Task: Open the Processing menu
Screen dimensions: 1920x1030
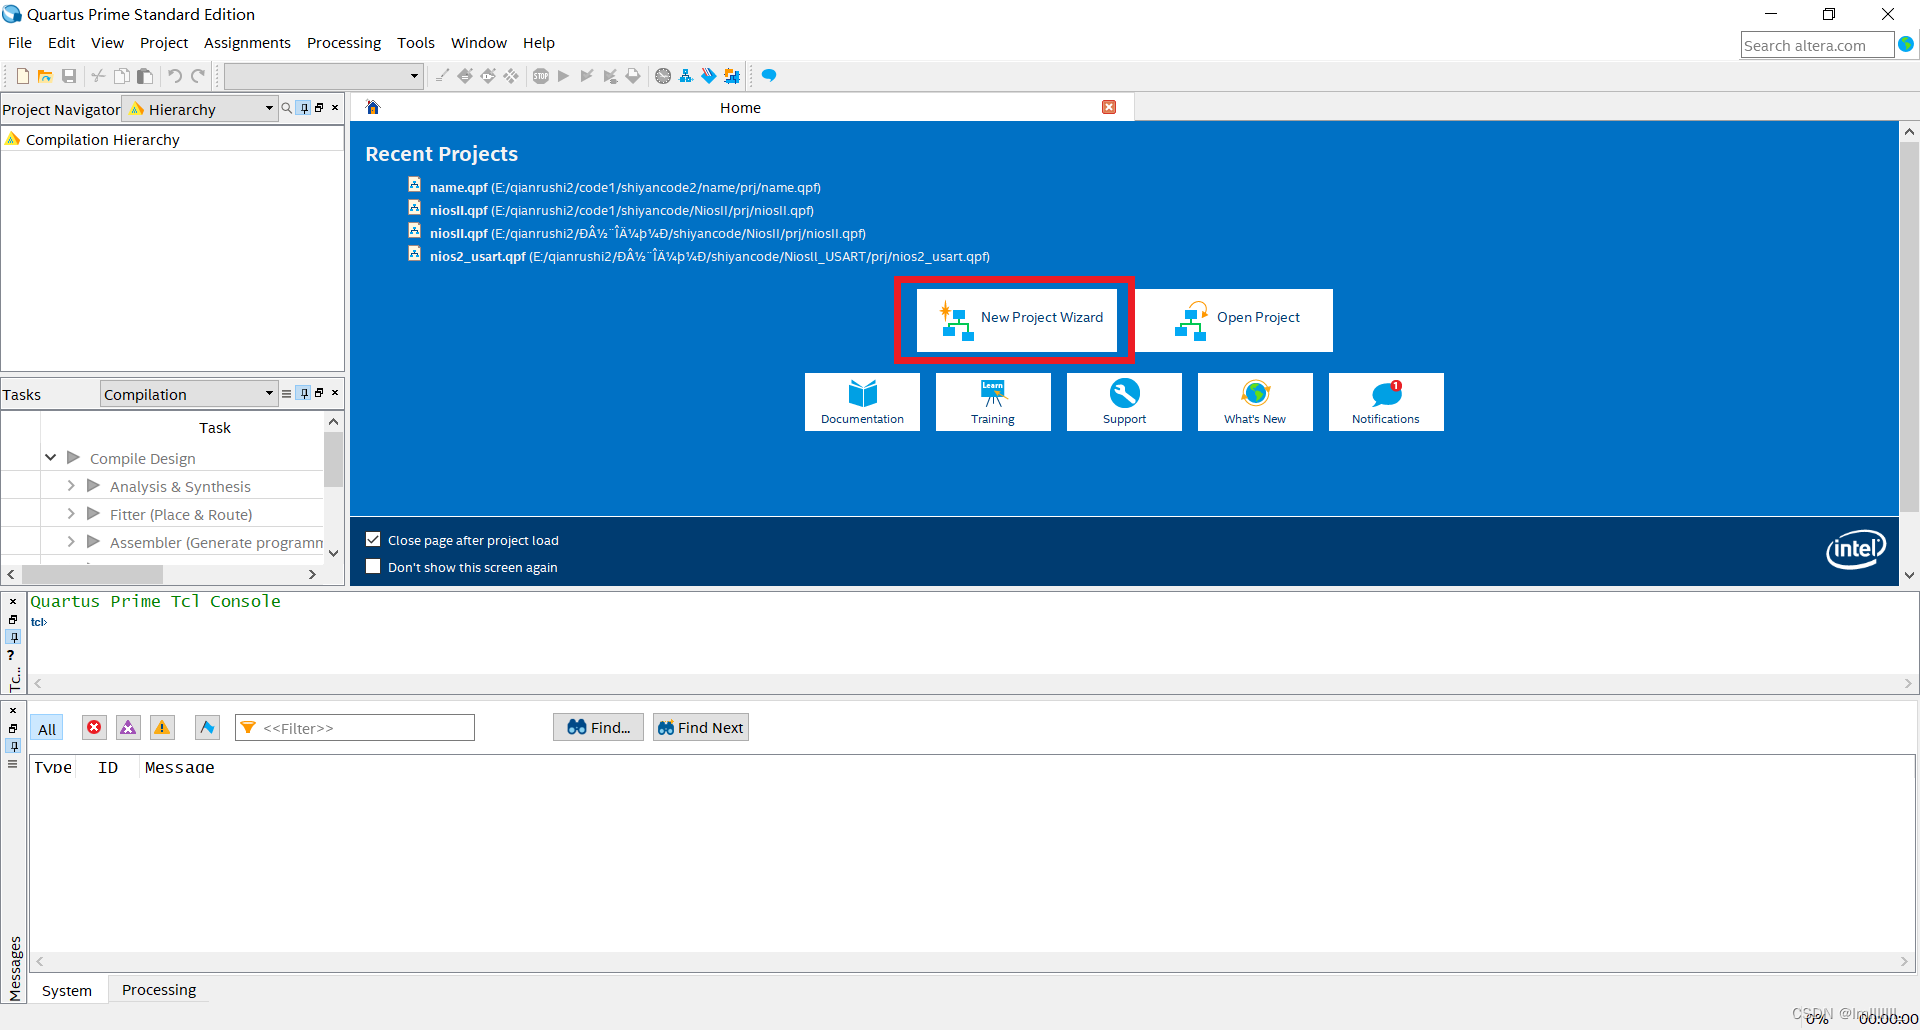Action: point(344,43)
